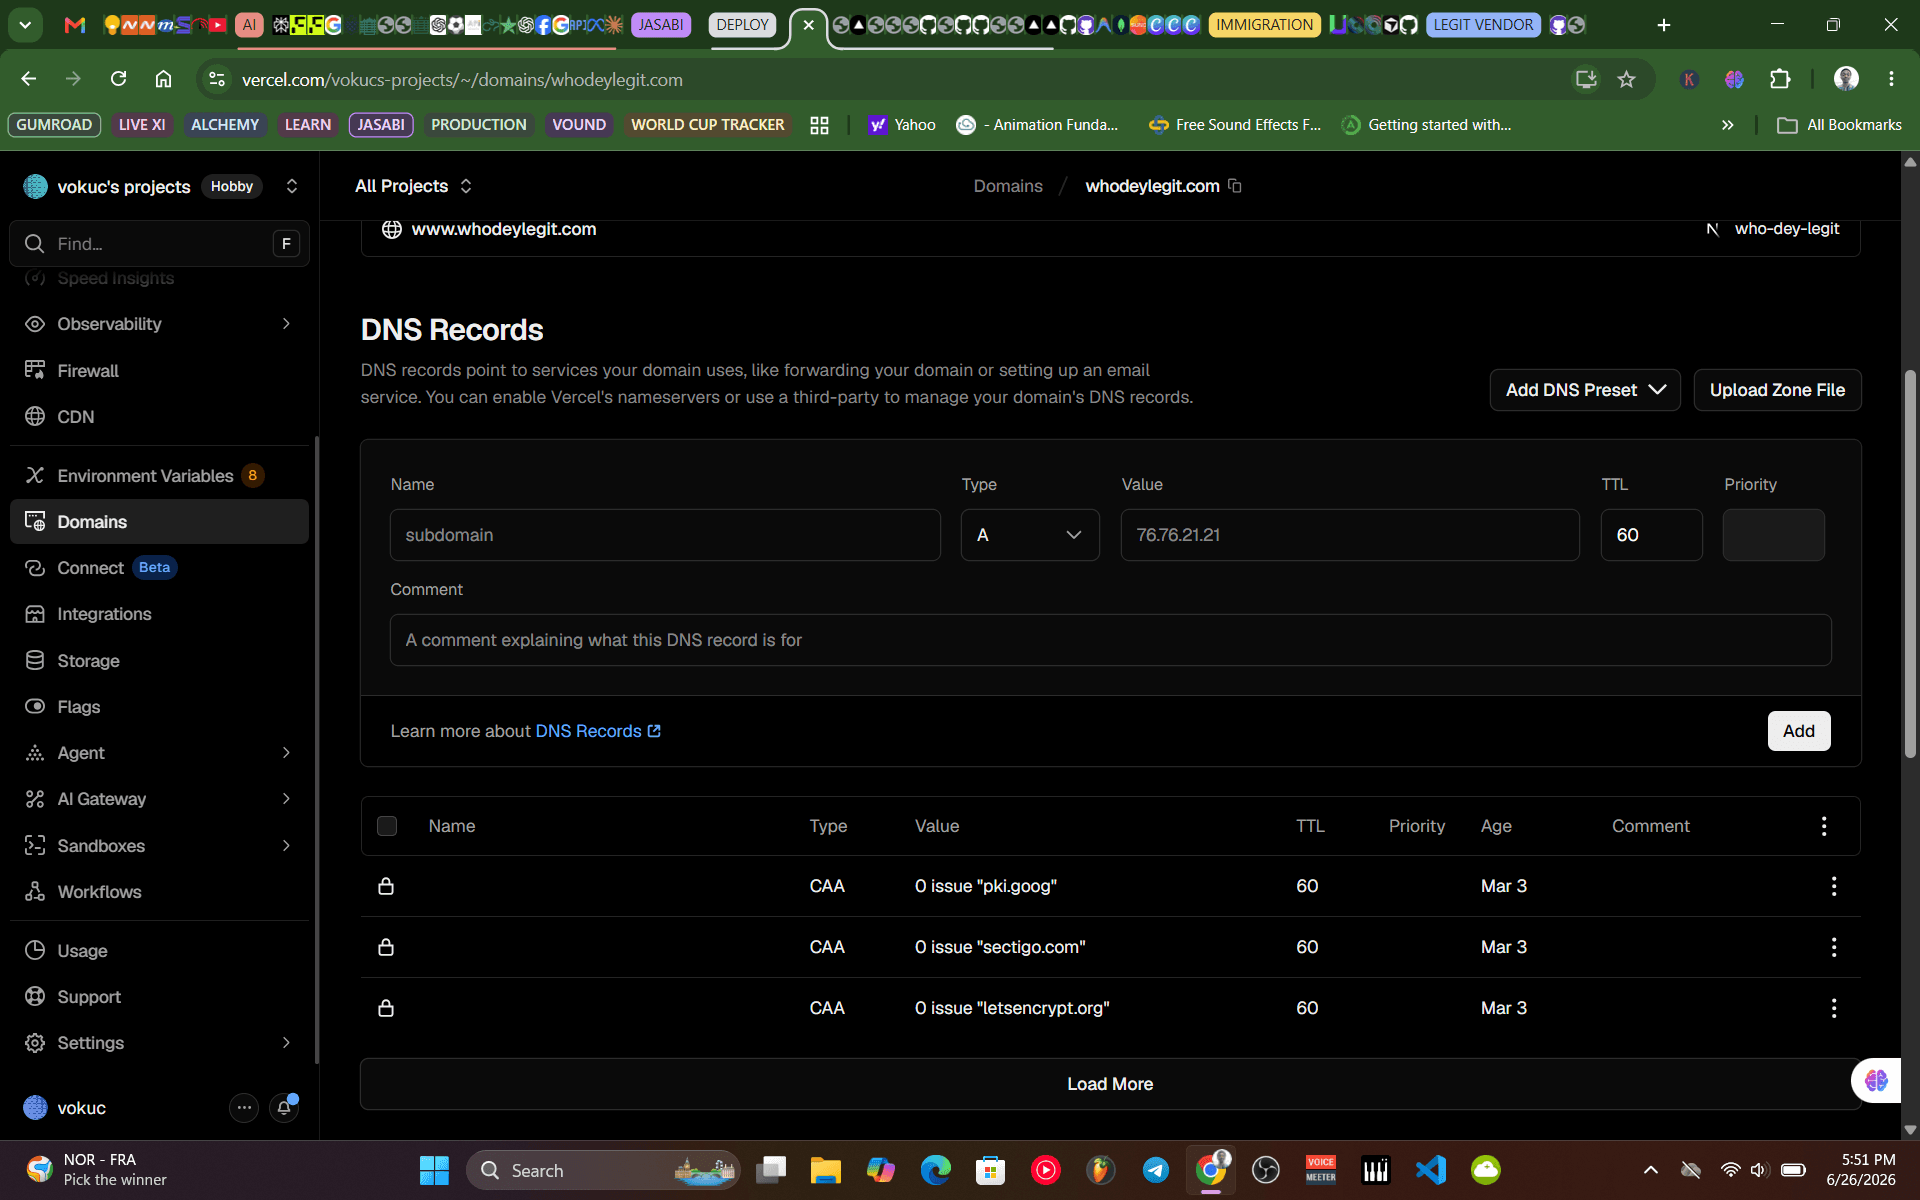Click the Windows Start button
The image size is (1920, 1200).
tap(434, 1170)
